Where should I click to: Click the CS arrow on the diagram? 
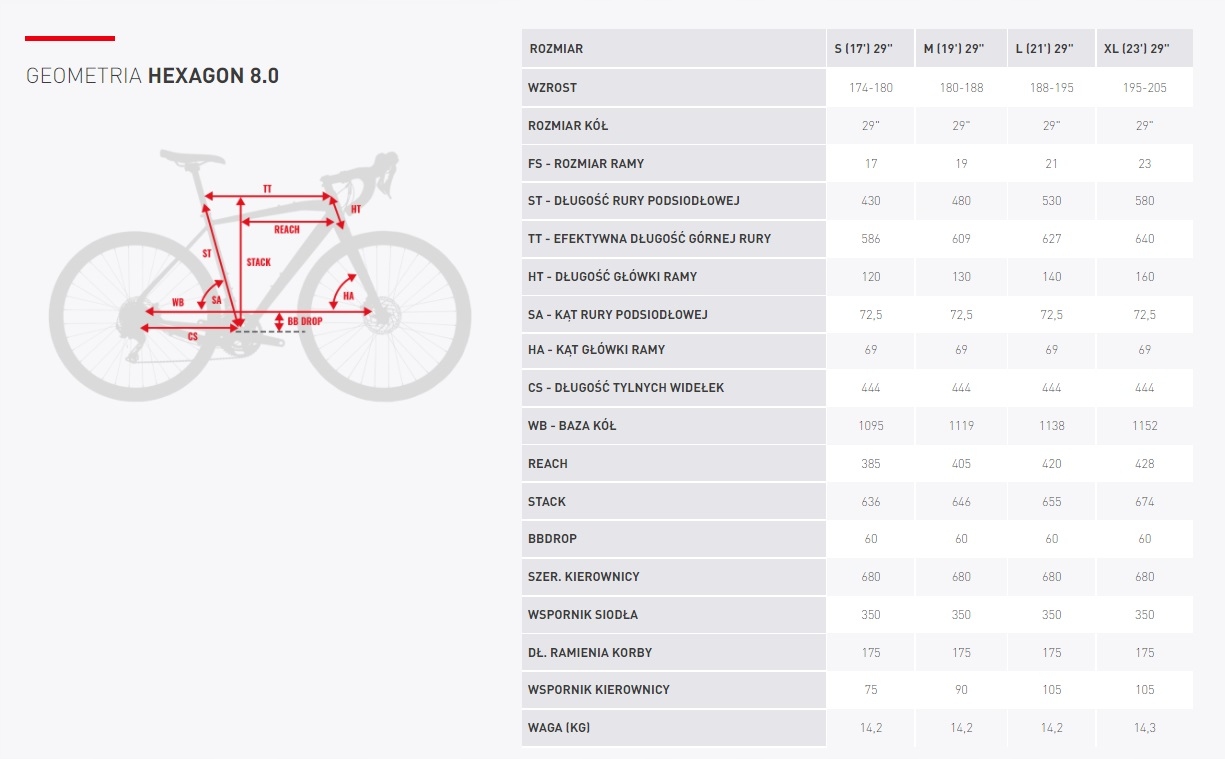(192, 328)
